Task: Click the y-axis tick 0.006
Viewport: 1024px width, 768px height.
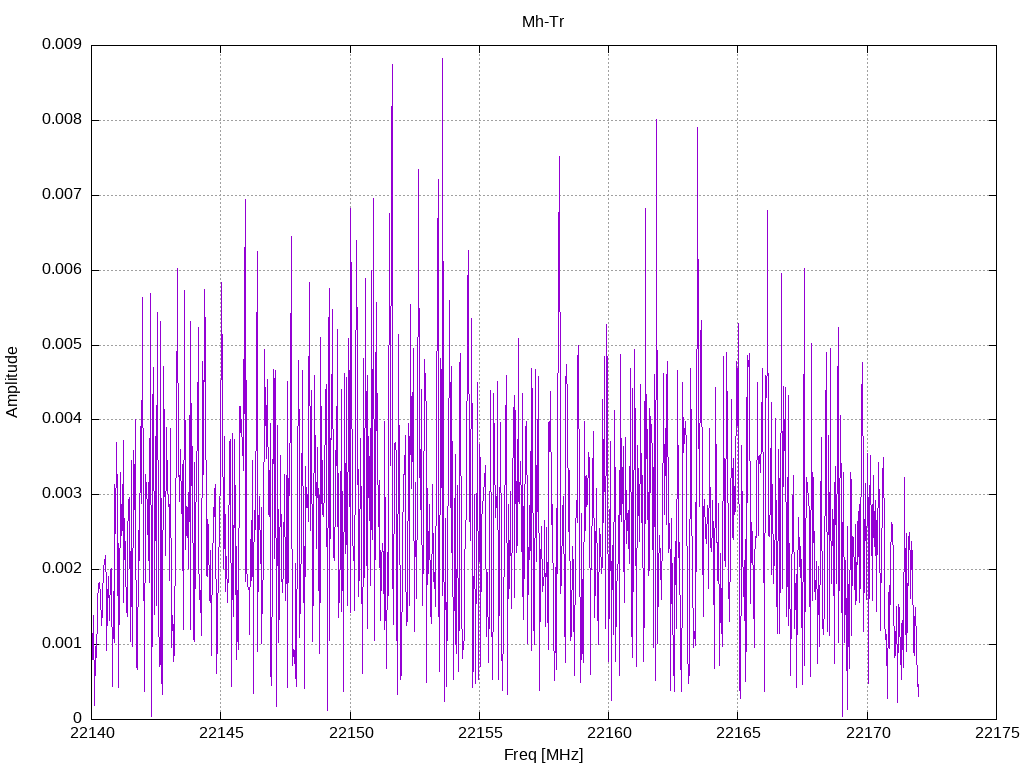Action: coord(62,270)
